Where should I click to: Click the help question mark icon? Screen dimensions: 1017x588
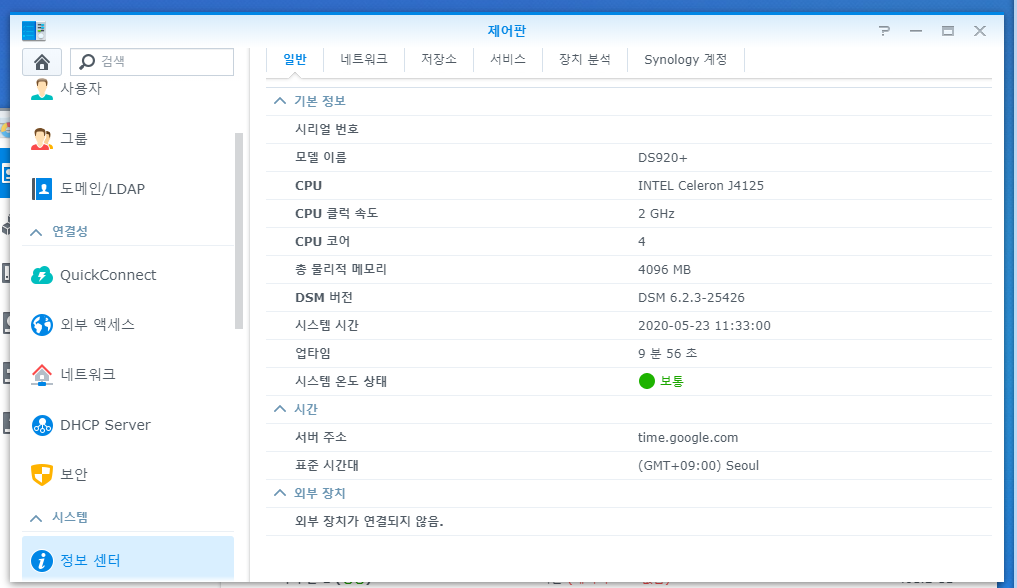tap(884, 30)
